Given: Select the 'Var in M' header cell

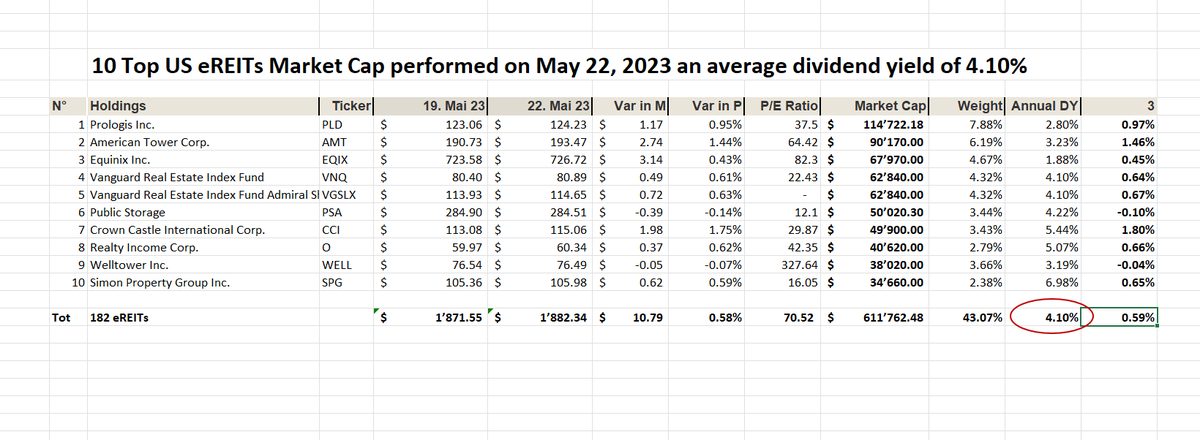Looking at the screenshot, I should coord(632,105).
